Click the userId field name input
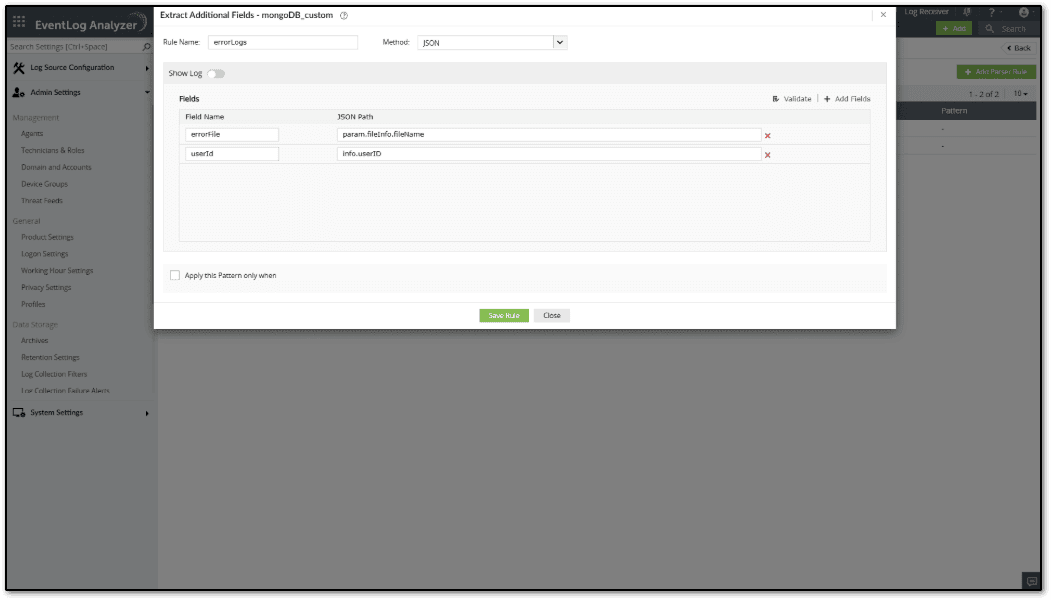The image size is (1051, 600). (x=231, y=154)
